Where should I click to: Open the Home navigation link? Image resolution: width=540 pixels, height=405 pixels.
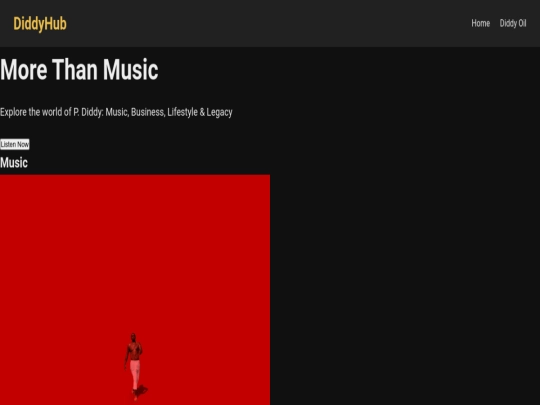click(480, 23)
